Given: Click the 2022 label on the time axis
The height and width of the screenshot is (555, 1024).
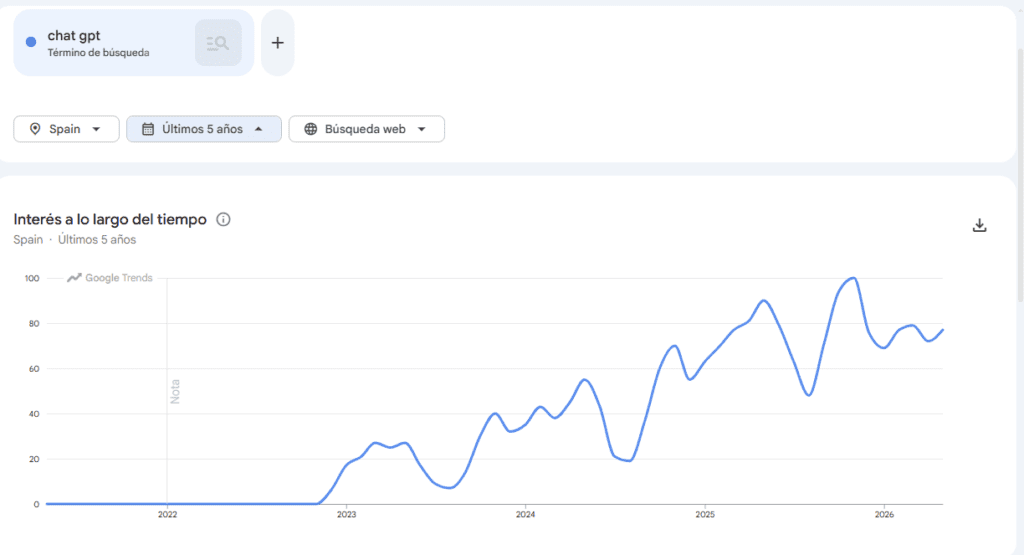Looking at the screenshot, I should point(167,515).
